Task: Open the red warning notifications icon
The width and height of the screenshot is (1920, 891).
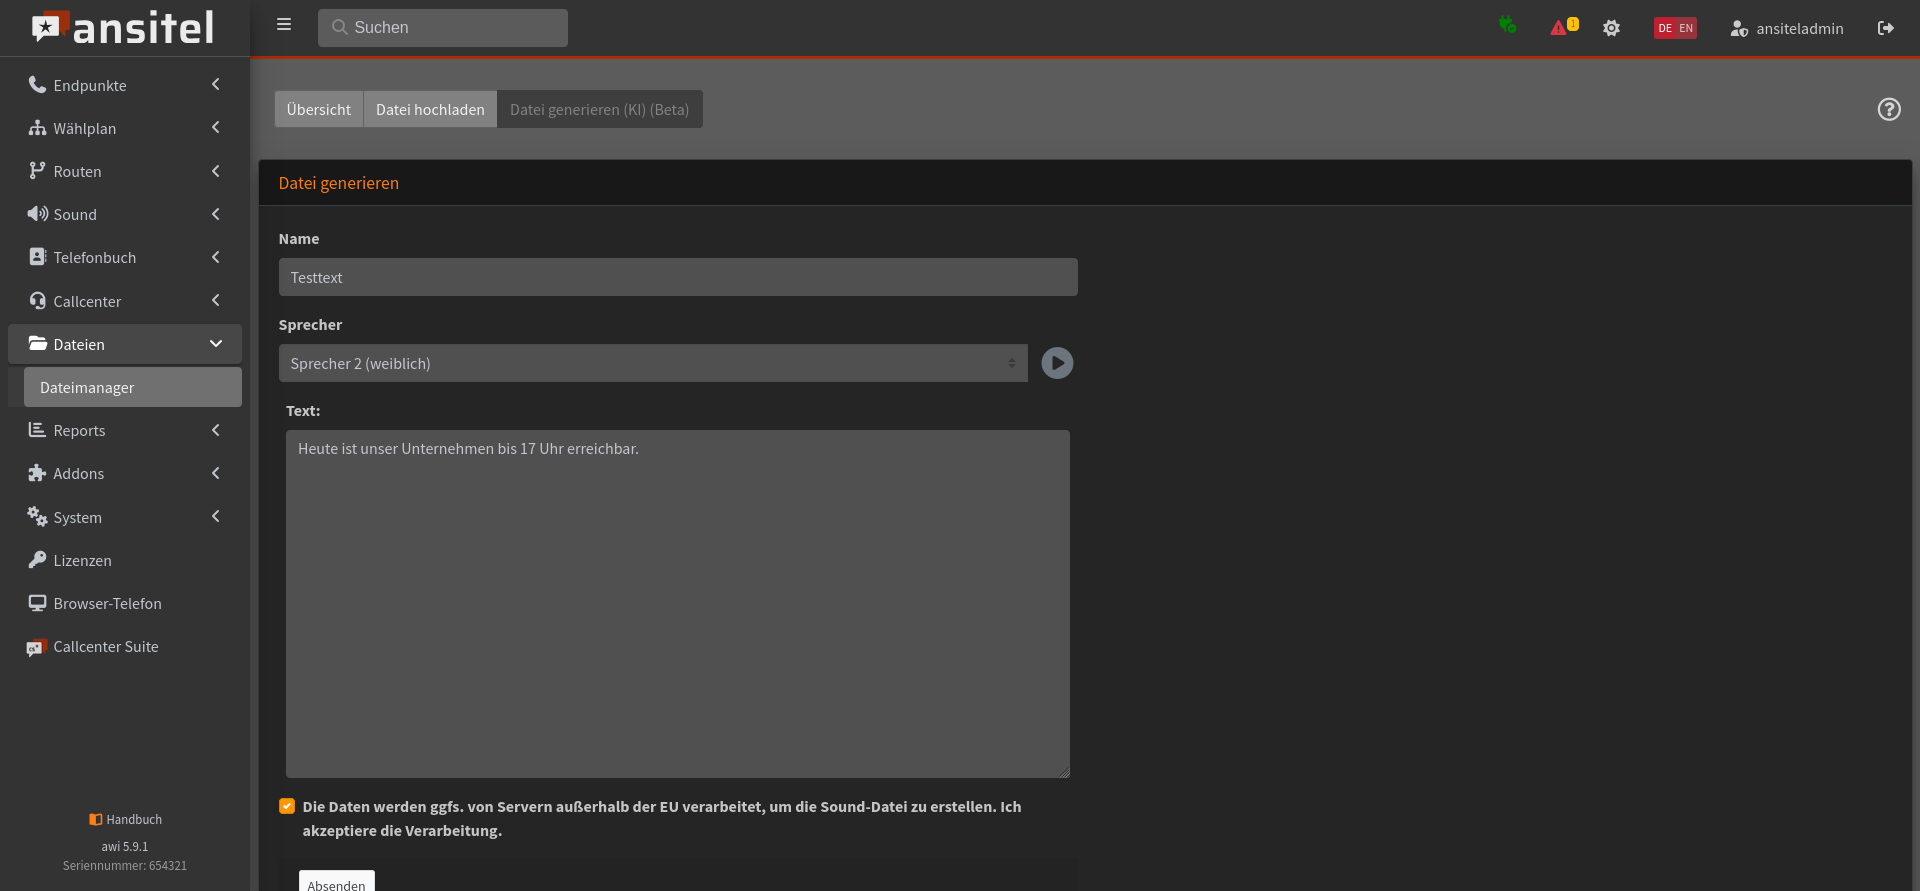Action: tap(1563, 27)
